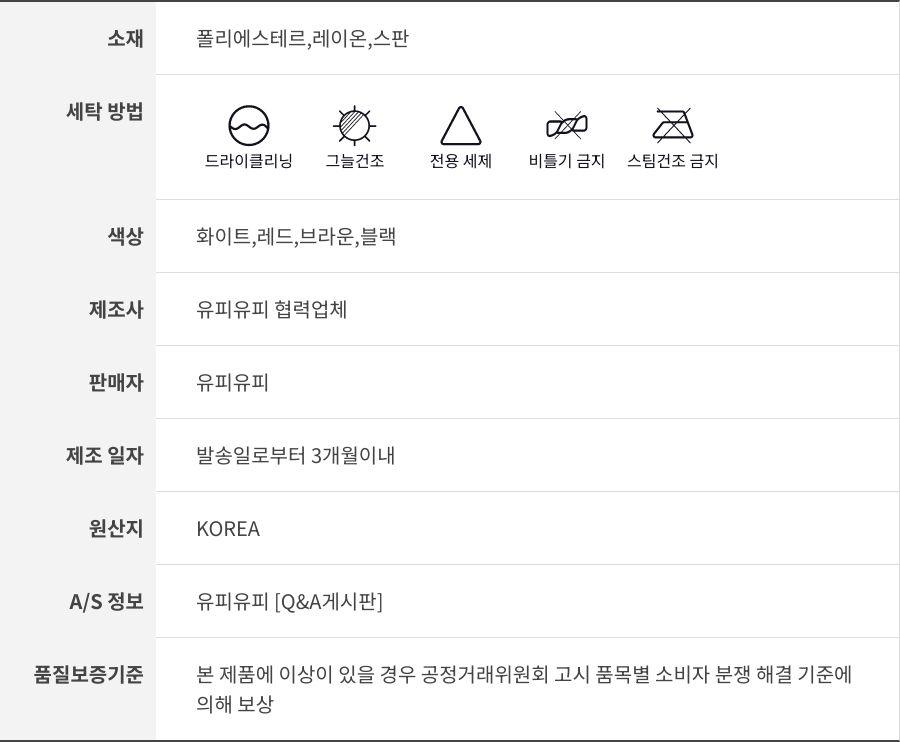This screenshot has height=742, width=900.
Task: Click the 소재 row header
Action: click(125, 39)
